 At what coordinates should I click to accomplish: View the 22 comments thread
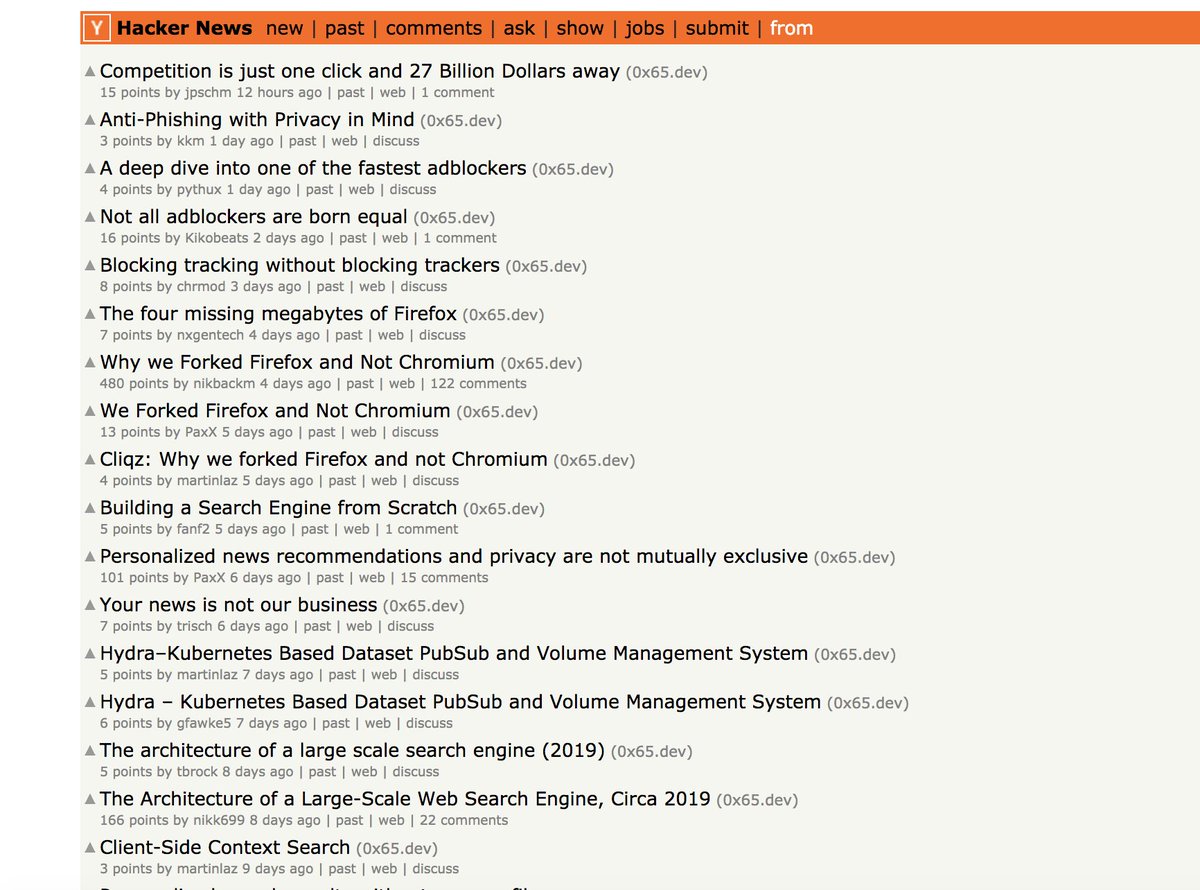(464, 820)
